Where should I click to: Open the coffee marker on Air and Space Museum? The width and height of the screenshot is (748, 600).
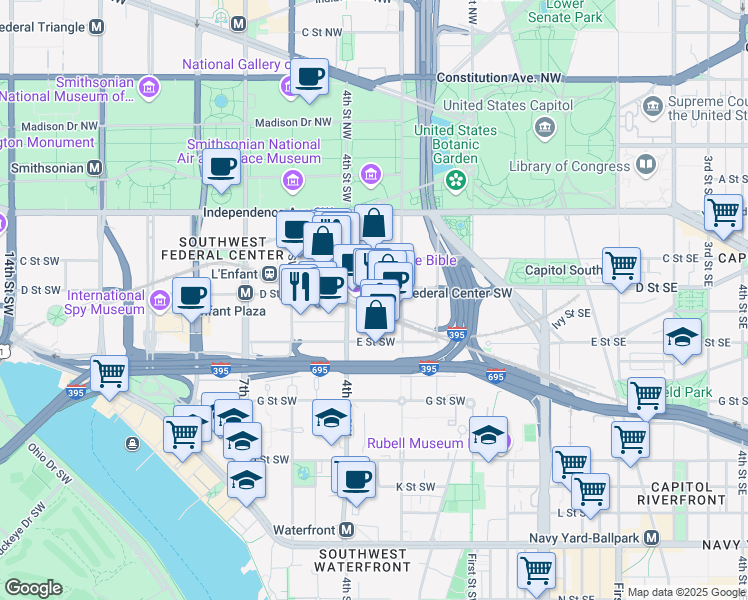click(x=221, y=168)
